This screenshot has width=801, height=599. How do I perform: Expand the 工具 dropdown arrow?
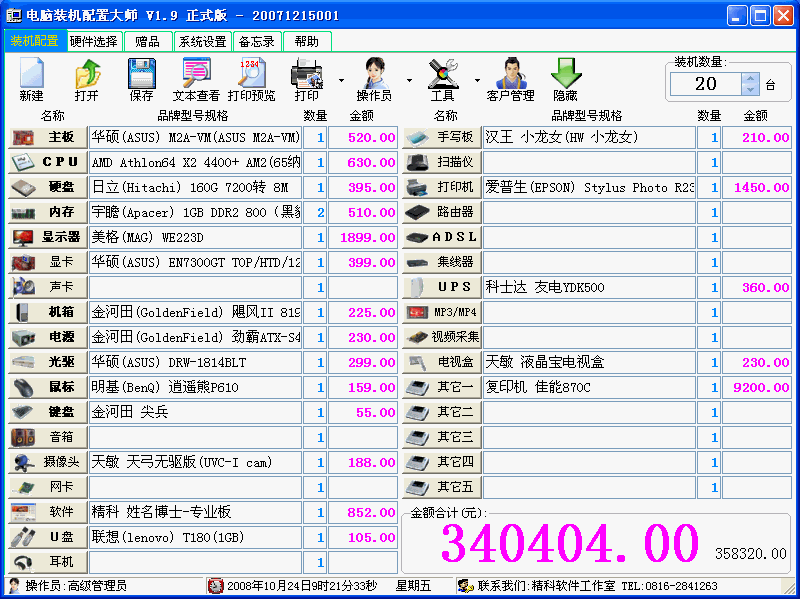point(476,78)
